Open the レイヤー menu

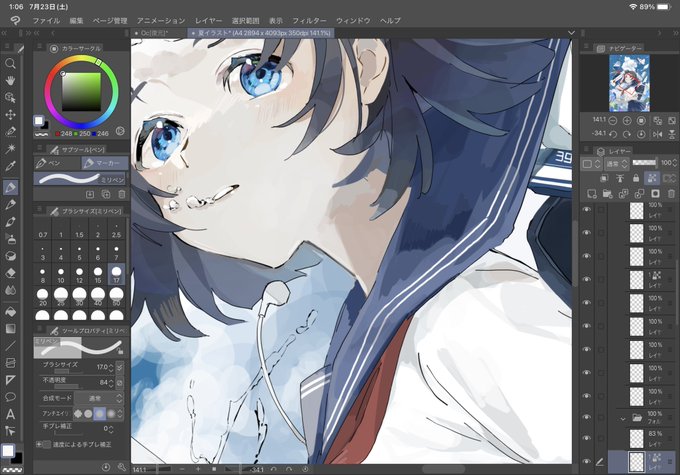[208, 20]
